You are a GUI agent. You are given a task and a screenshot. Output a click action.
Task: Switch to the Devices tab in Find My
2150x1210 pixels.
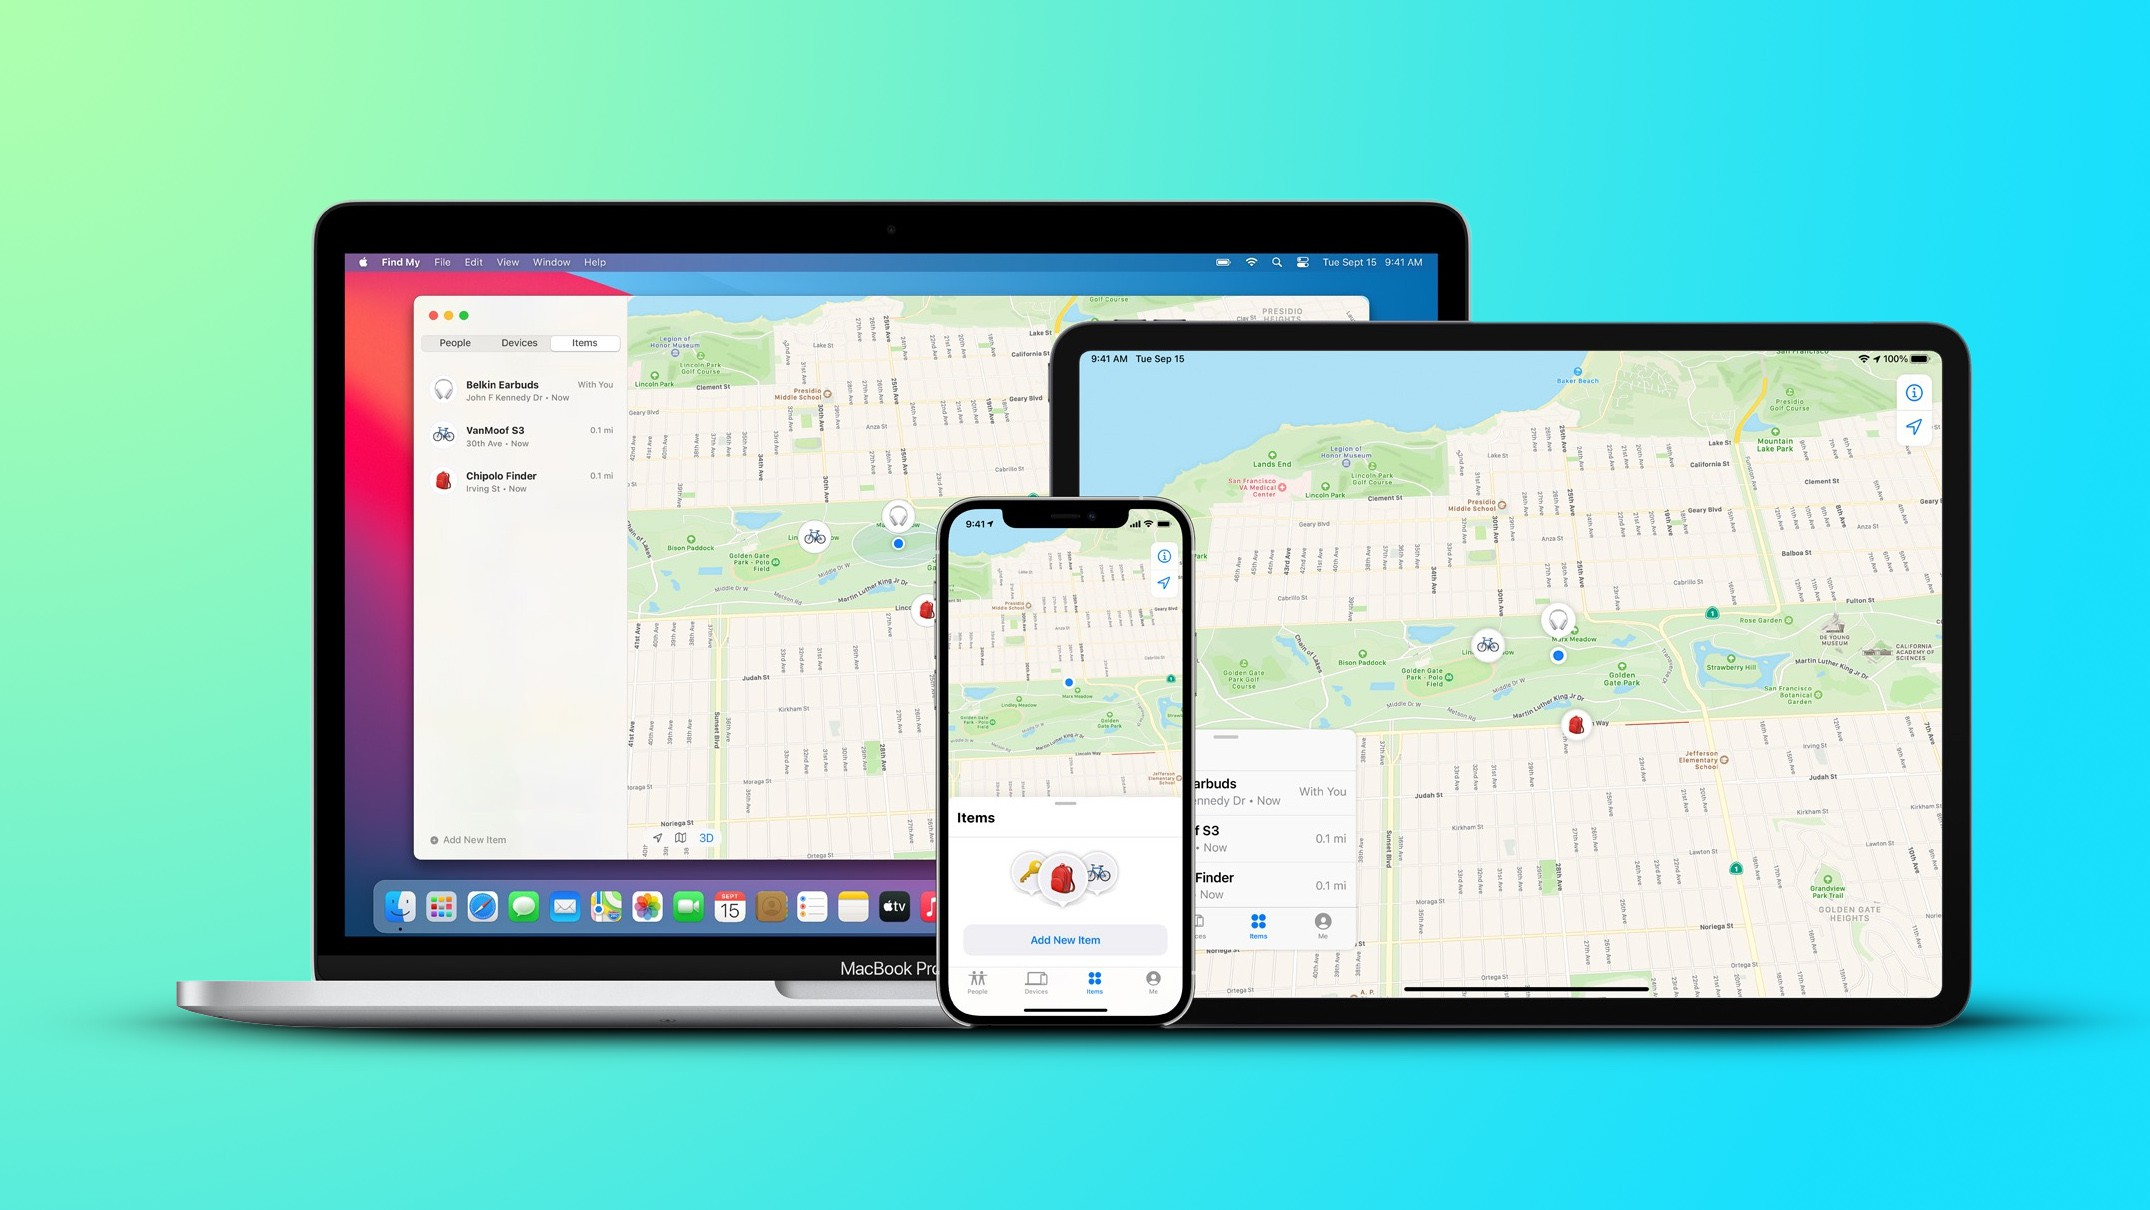(x=518, y=343)
